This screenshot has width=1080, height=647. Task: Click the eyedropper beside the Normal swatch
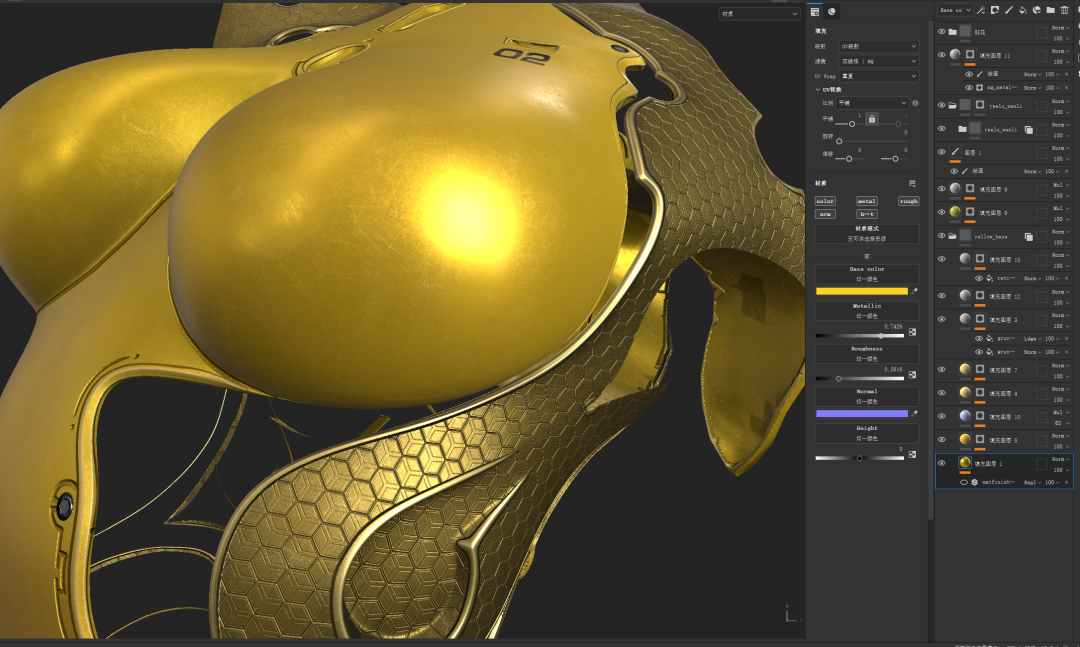pos(914,413)
